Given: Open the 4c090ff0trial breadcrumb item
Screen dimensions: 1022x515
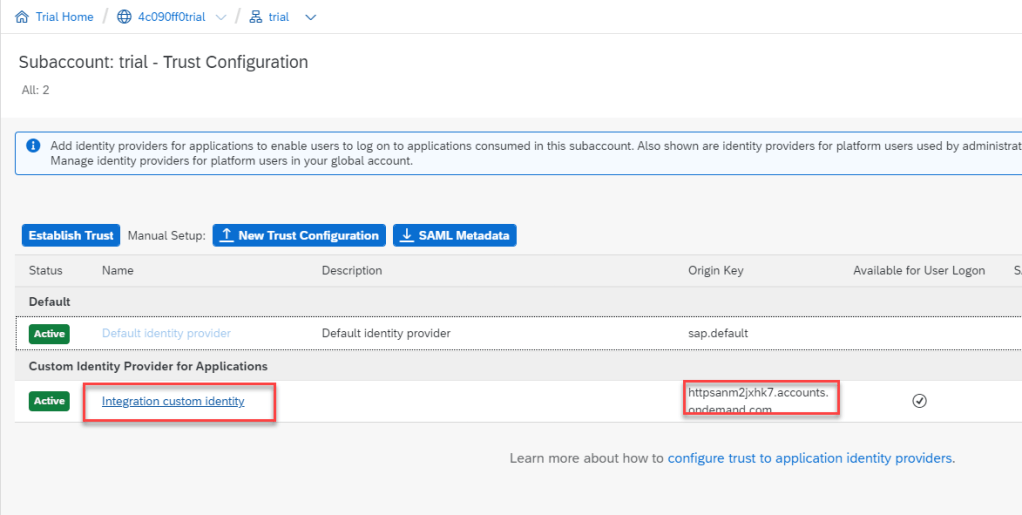Looking at the screenshot, I should (172, 17).
